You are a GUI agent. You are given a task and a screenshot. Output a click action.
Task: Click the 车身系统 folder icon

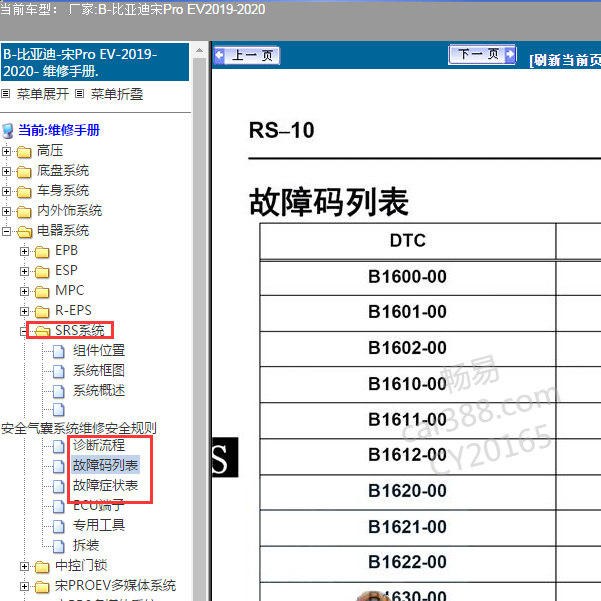(x=24, y=192)
